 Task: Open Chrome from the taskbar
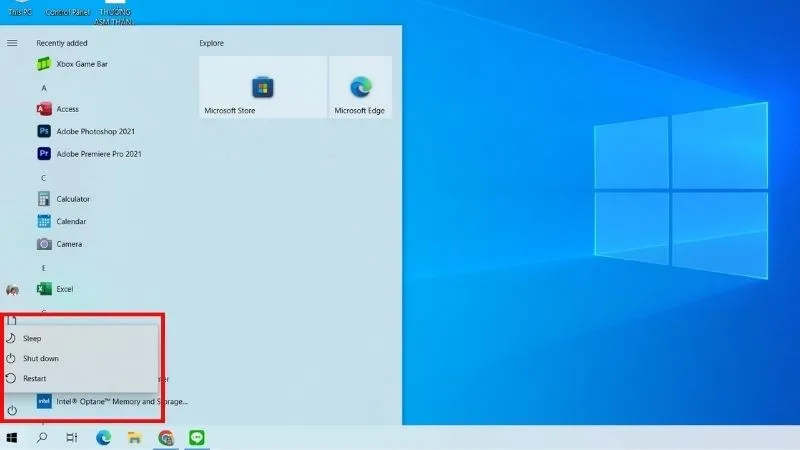pyautogui.click(x=166, y=437)
